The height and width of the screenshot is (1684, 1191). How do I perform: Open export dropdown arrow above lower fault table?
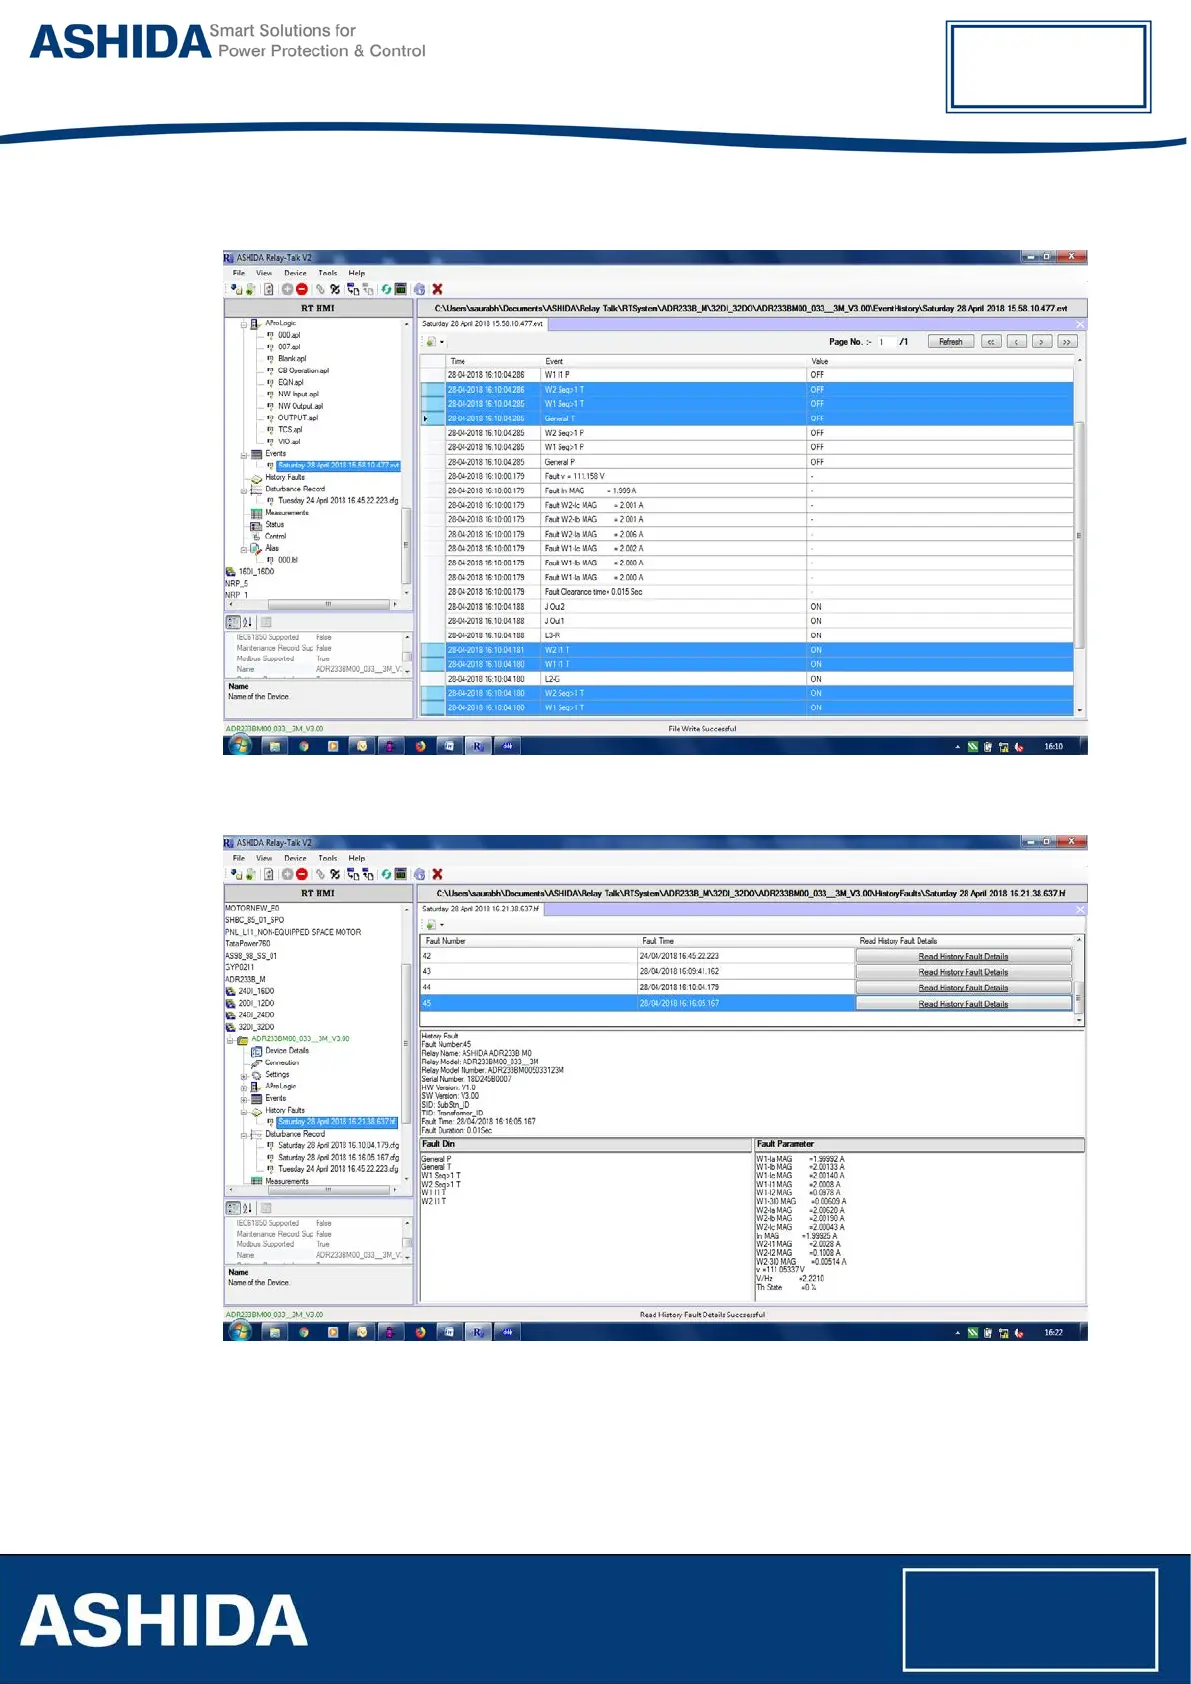click(x=442, y=925)
